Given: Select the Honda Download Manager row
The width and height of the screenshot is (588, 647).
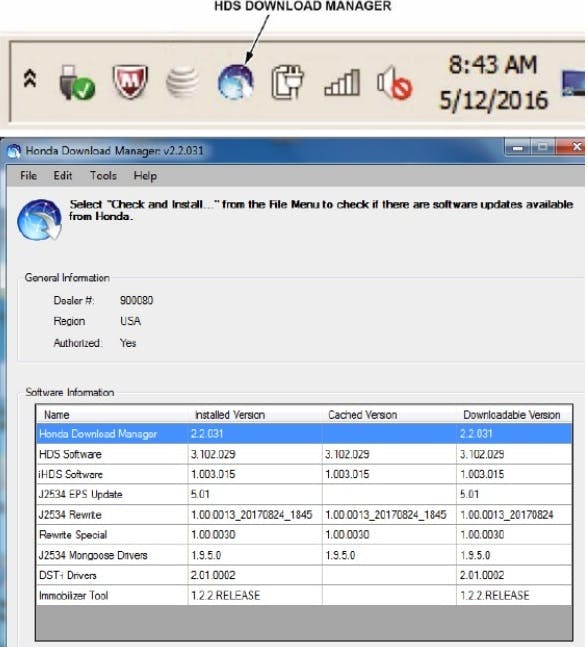Looking at the screenshot, I should [304, 434].
